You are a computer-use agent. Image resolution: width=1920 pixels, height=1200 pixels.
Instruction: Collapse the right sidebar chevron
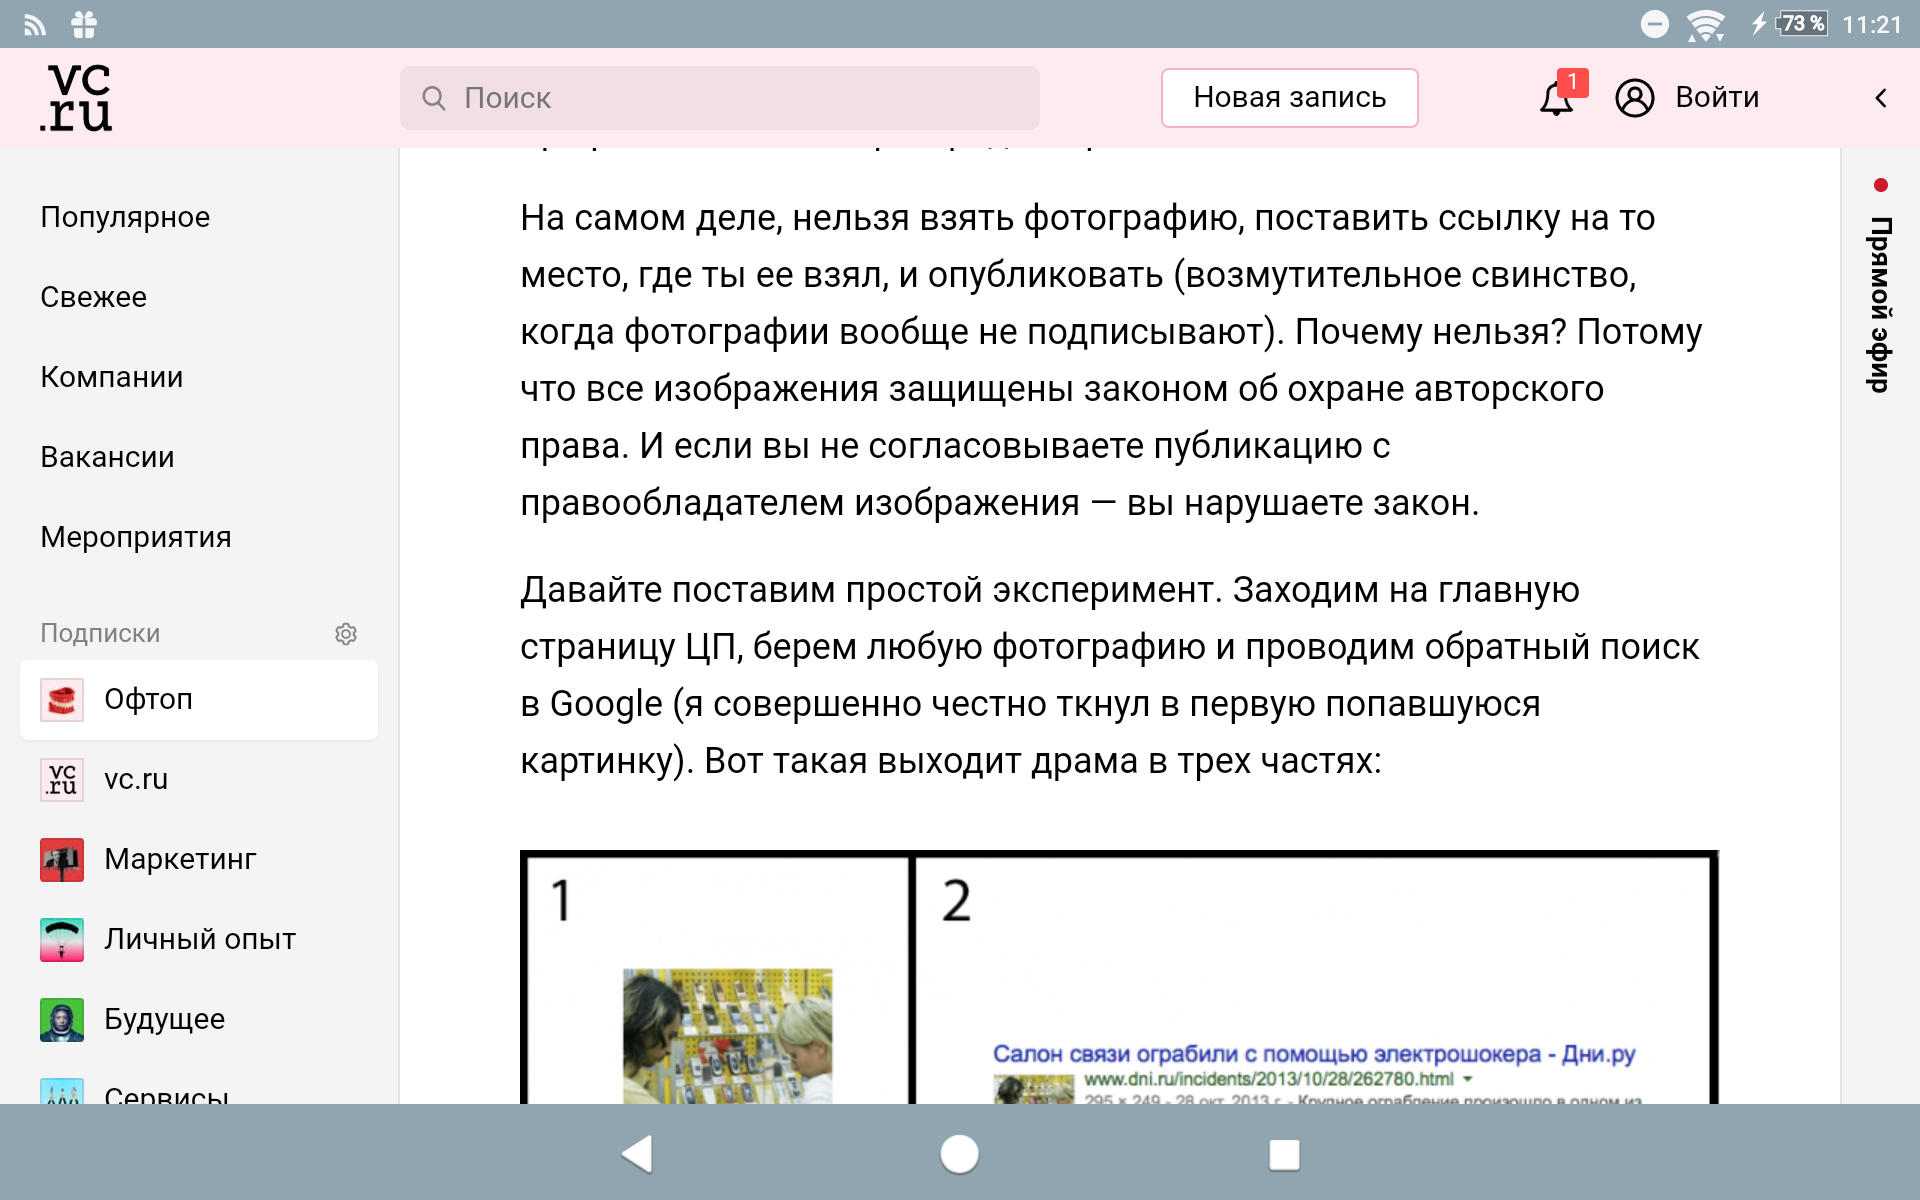click(x=1881, y=98)
